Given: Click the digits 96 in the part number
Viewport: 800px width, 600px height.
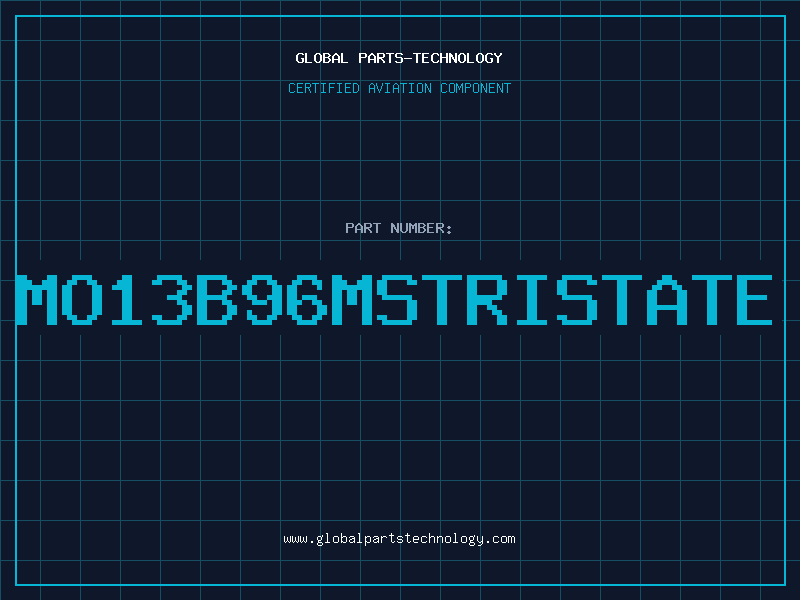Looking at the screenshot, I should pos(285,299).
